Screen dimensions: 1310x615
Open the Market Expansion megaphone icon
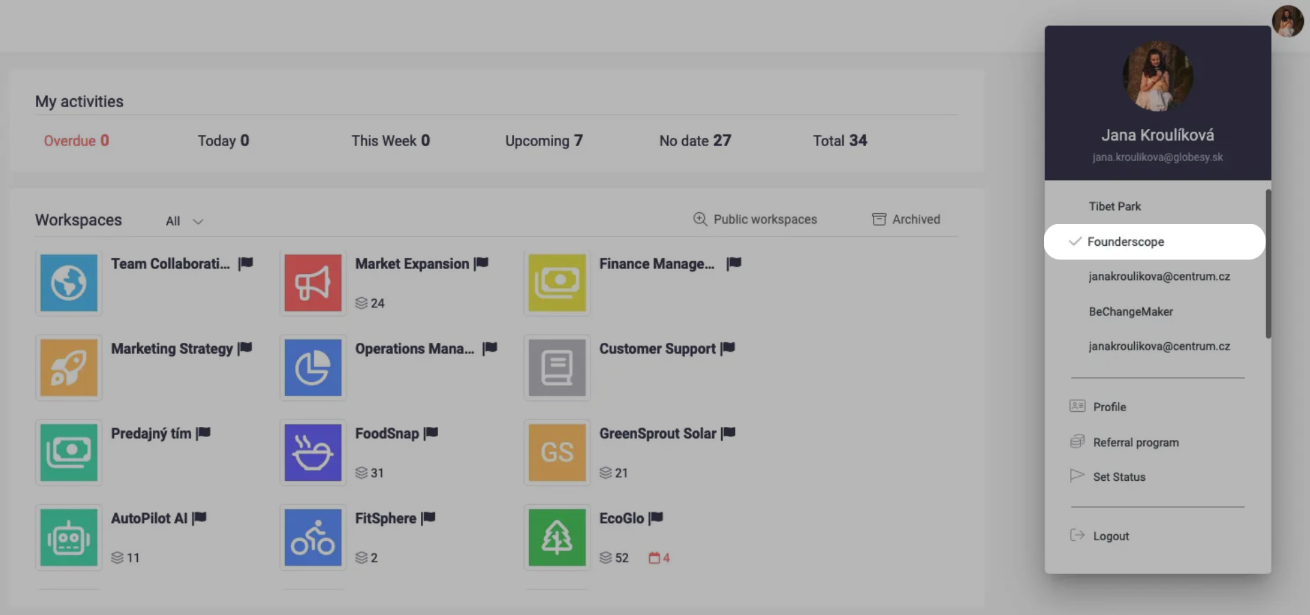(x=313, y=283)
